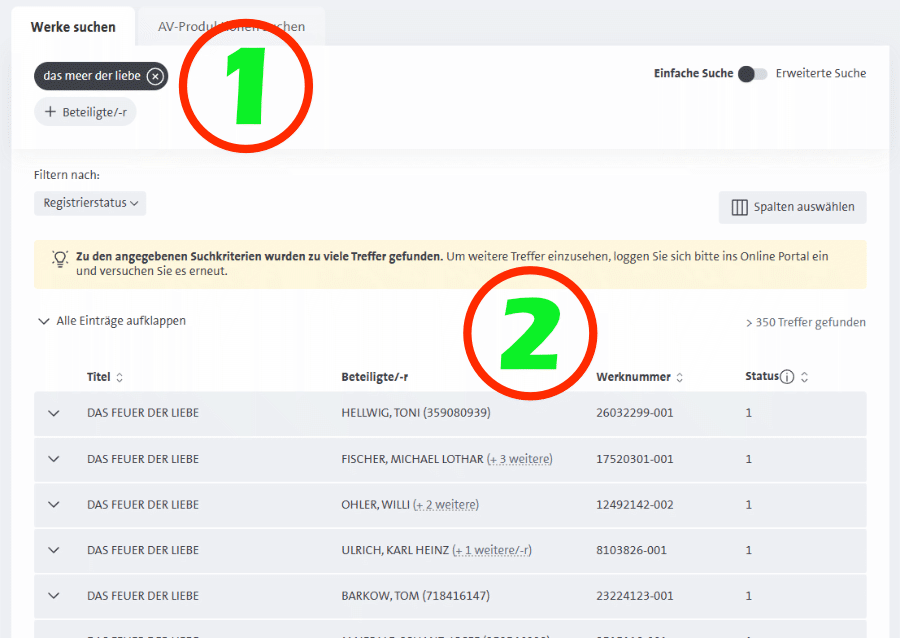This screenshot has height=638, width=900.
Task: Switch to the Werke suchen tab
Action: 73,27
